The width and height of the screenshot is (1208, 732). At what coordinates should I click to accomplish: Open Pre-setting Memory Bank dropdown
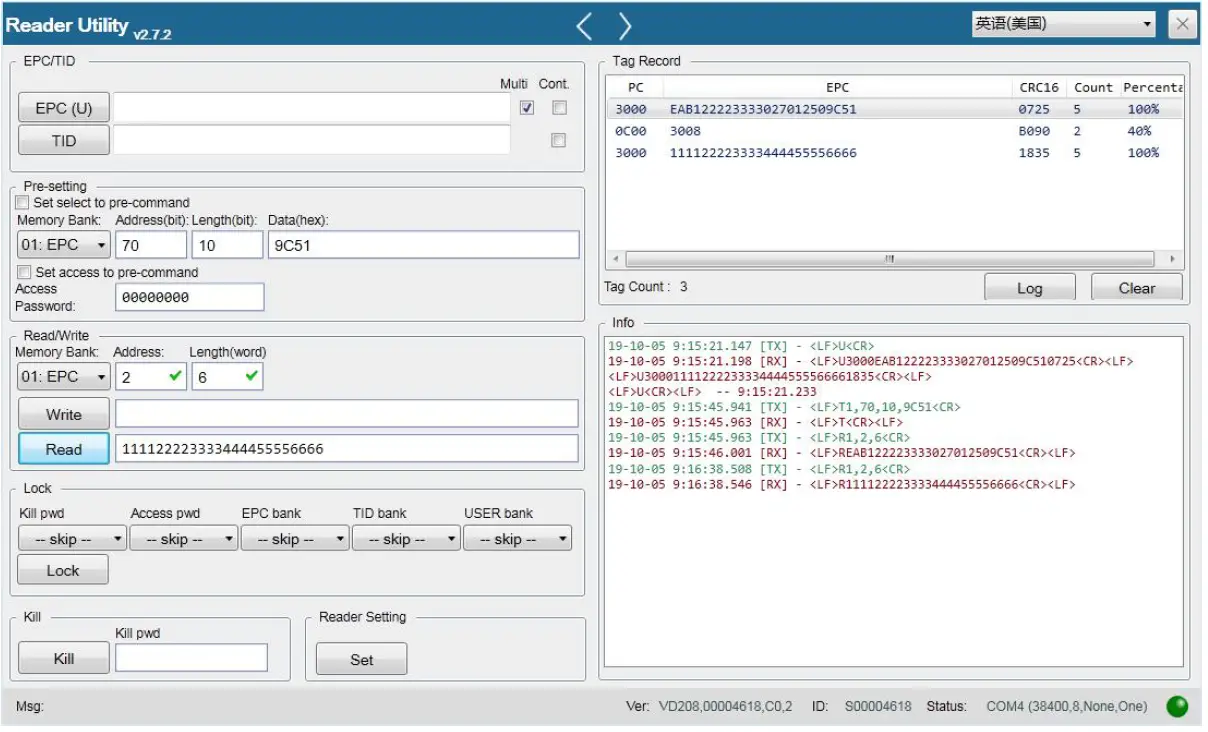pos(64,245)
